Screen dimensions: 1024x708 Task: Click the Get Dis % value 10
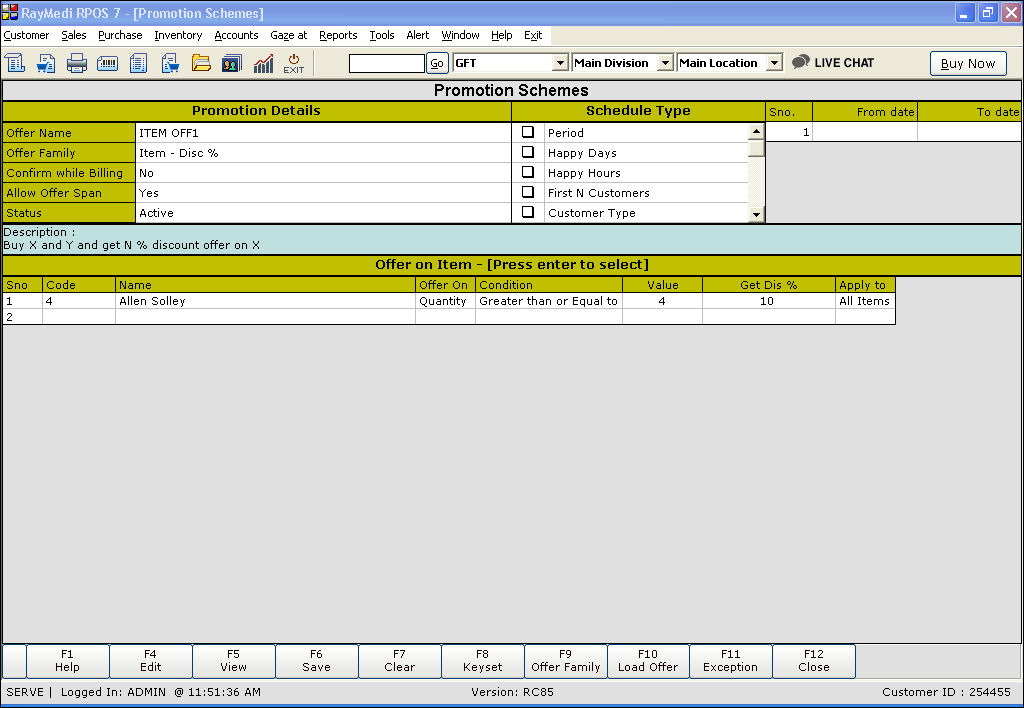[769, 301]
